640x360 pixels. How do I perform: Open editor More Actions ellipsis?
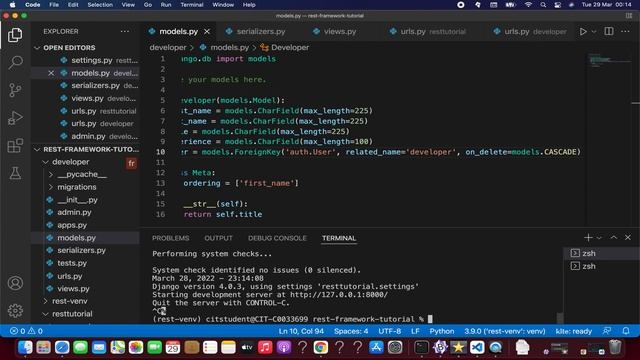pyautogui.click(x=625, y=31)
